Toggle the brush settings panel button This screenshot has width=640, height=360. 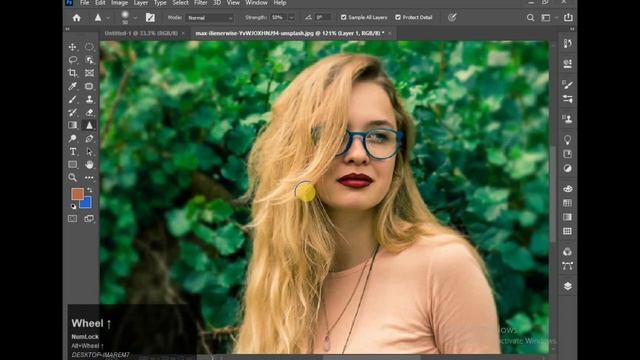coord(150,18)
